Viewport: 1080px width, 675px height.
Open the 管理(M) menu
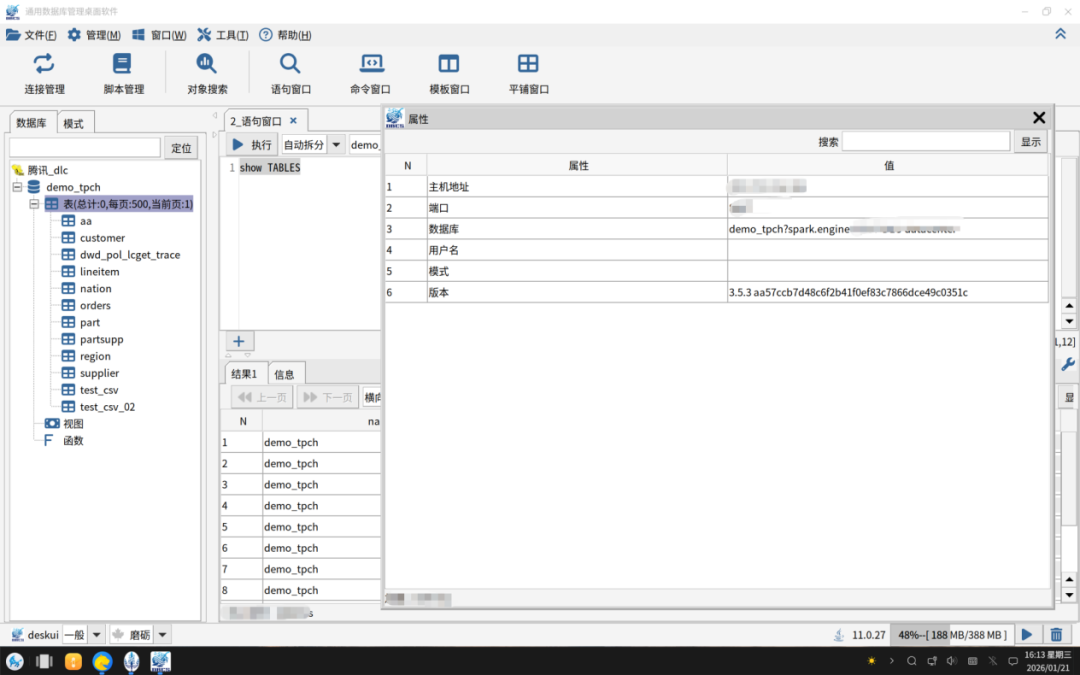click(94, 34)
